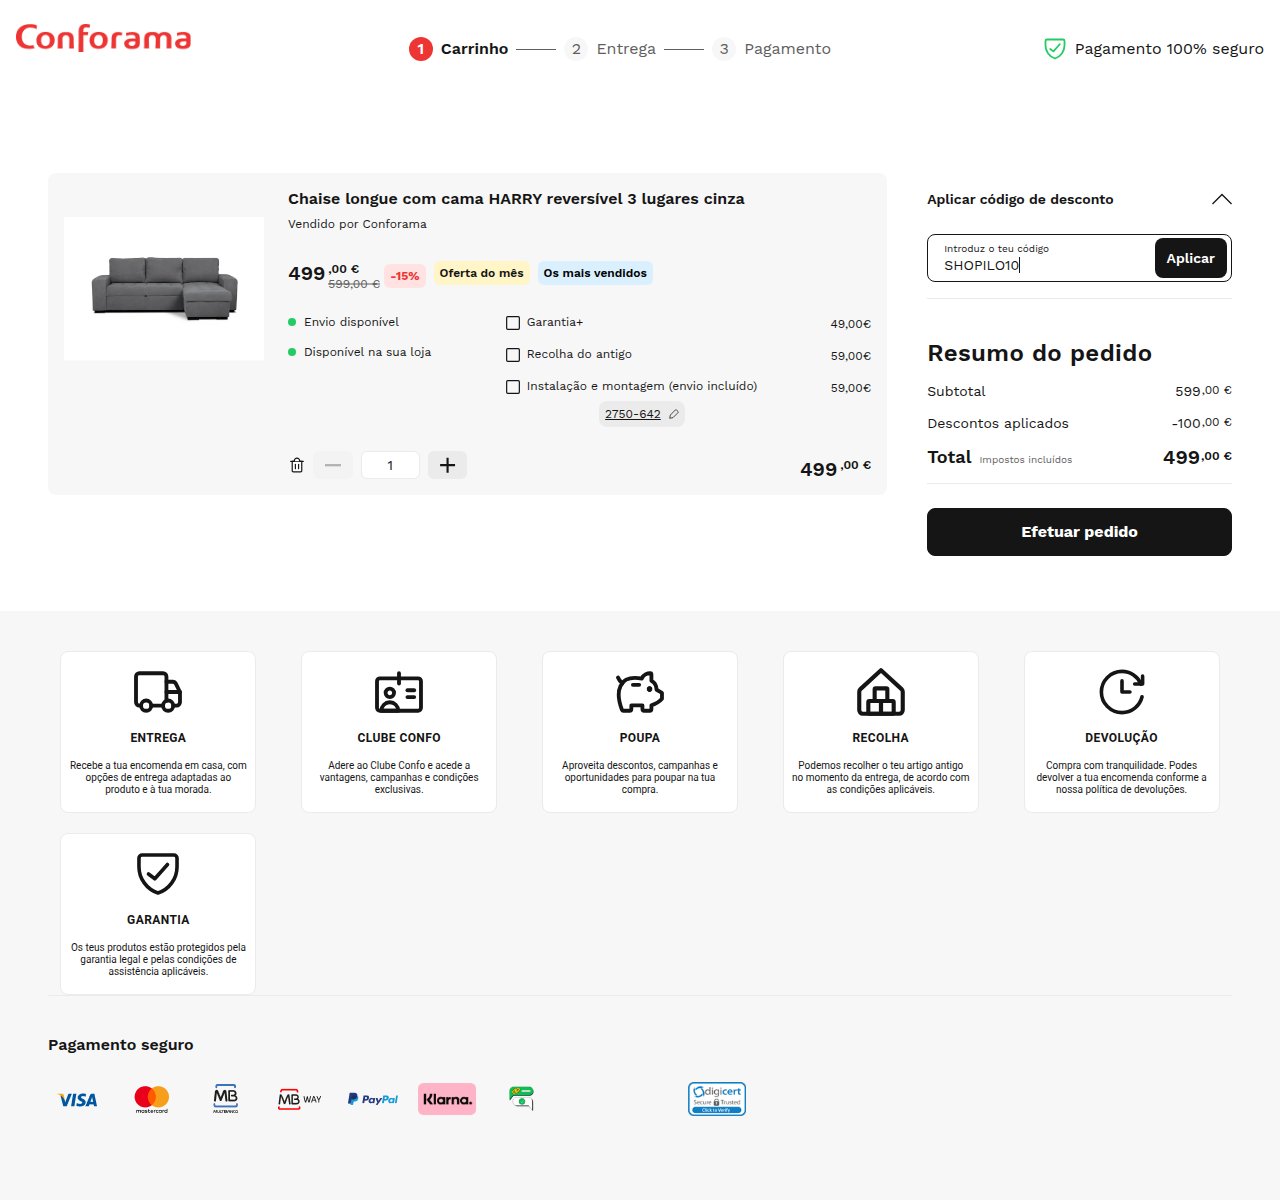Click the Envio disponível status
This screenshot has width=1280, height=1200.
343,322
